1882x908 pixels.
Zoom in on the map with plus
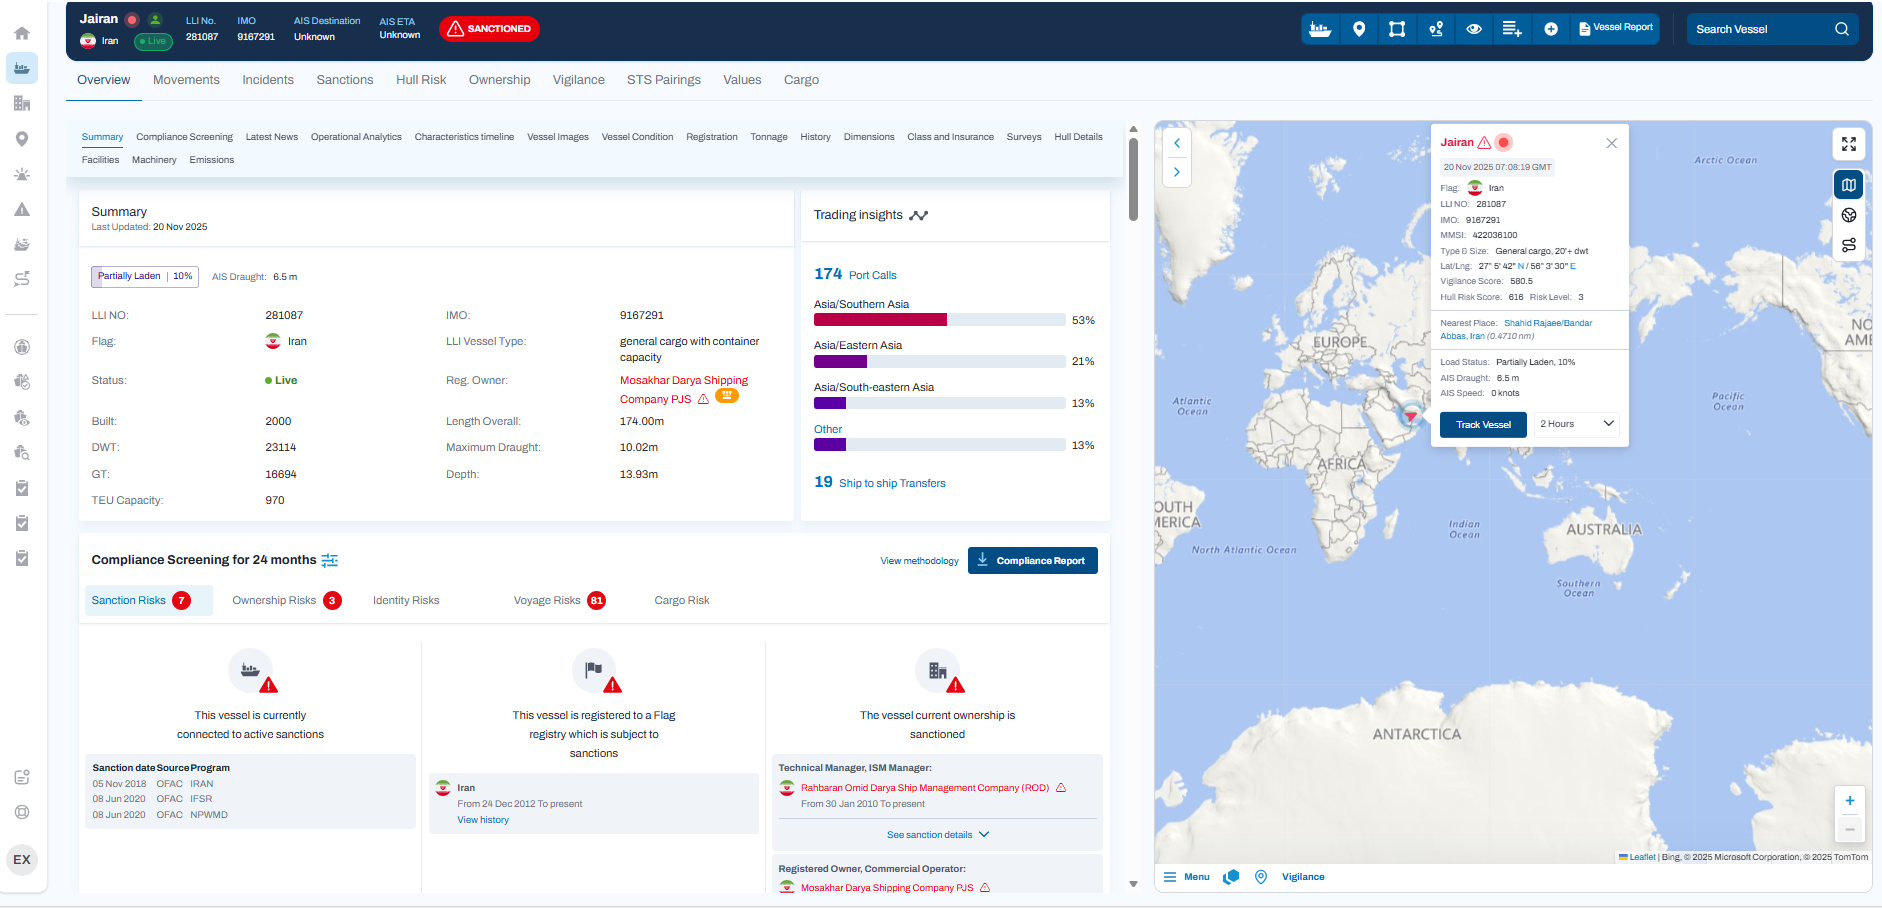pos(1849,801)
